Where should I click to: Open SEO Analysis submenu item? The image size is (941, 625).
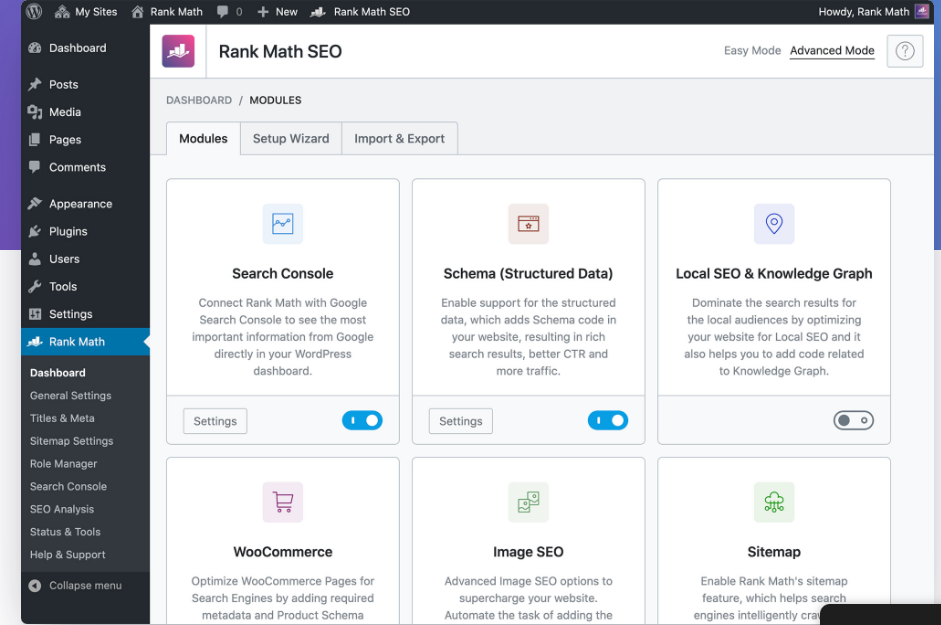[62, 509]
